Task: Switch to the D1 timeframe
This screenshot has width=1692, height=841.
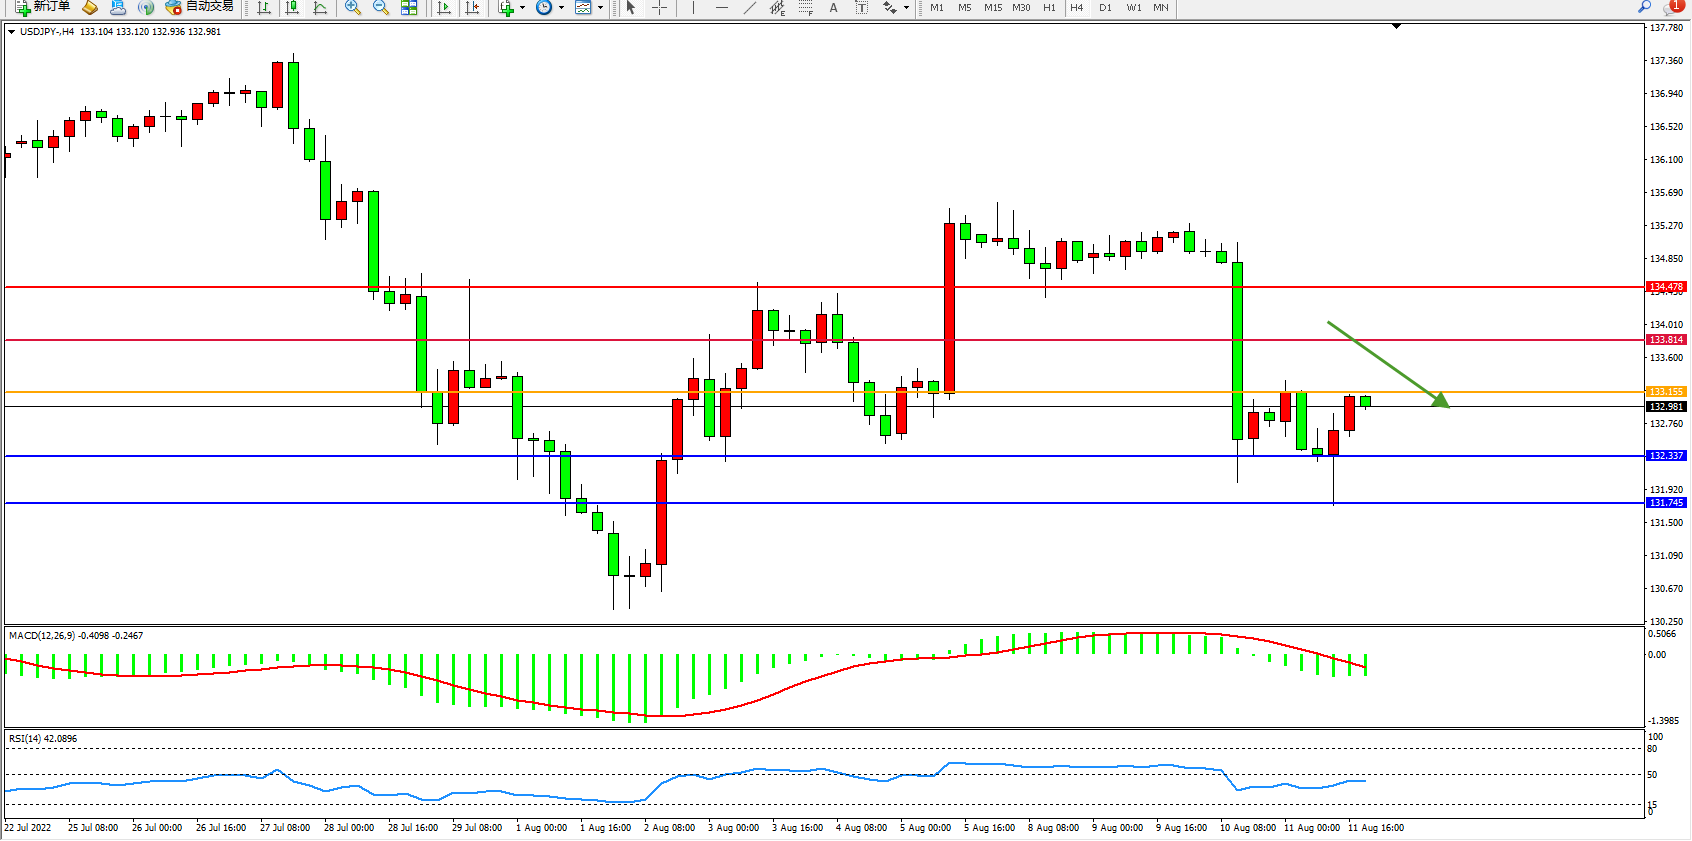Action: (1105, 8)
